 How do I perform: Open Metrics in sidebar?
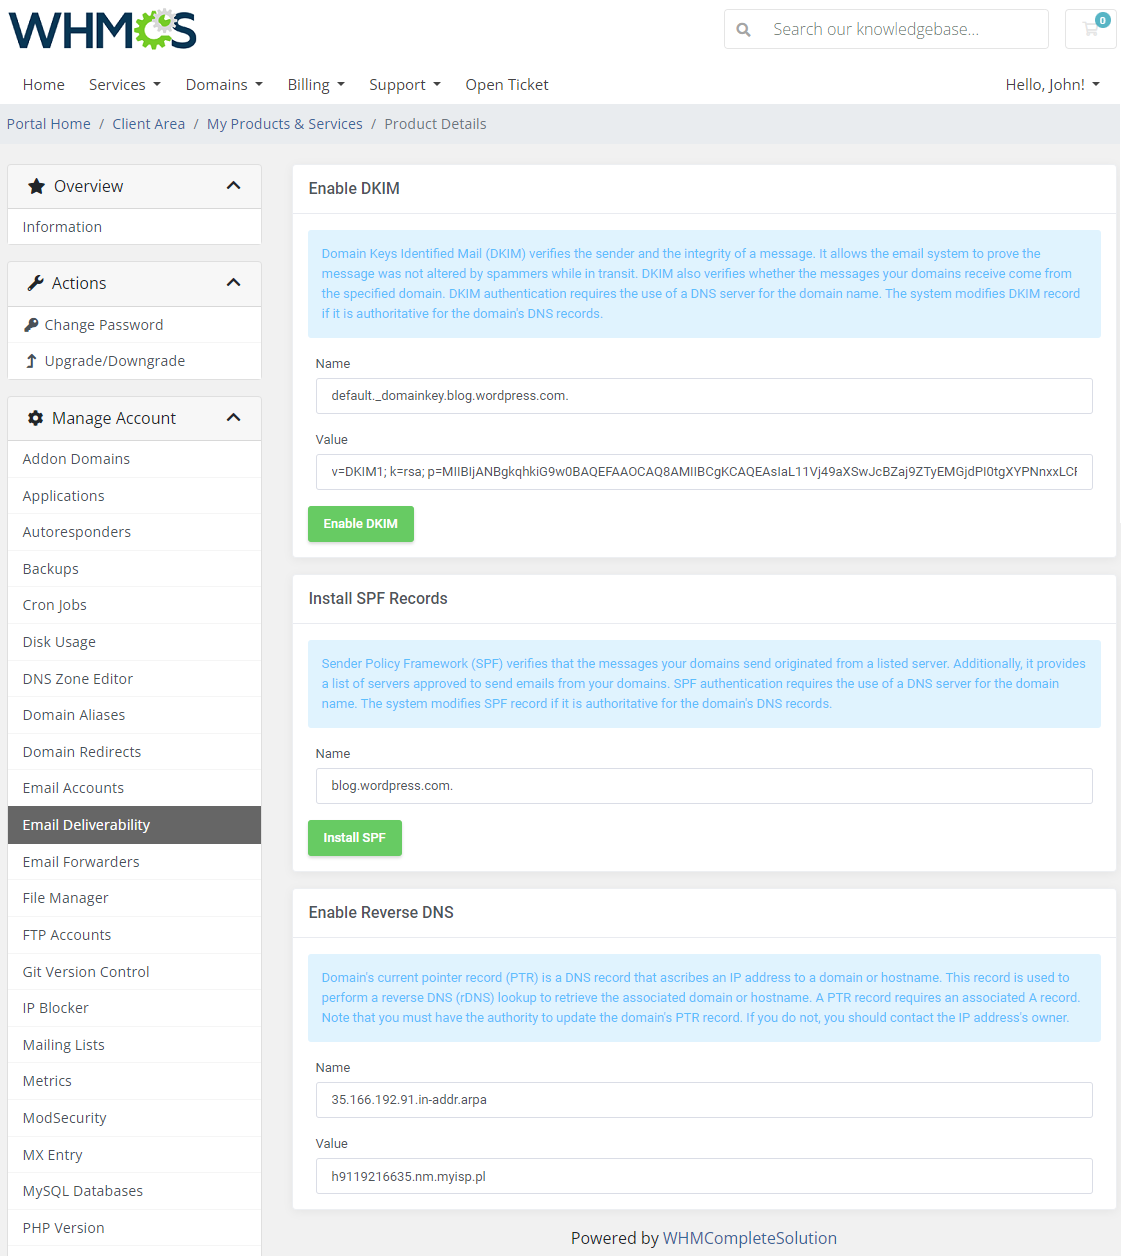[x=134, y=1081]
